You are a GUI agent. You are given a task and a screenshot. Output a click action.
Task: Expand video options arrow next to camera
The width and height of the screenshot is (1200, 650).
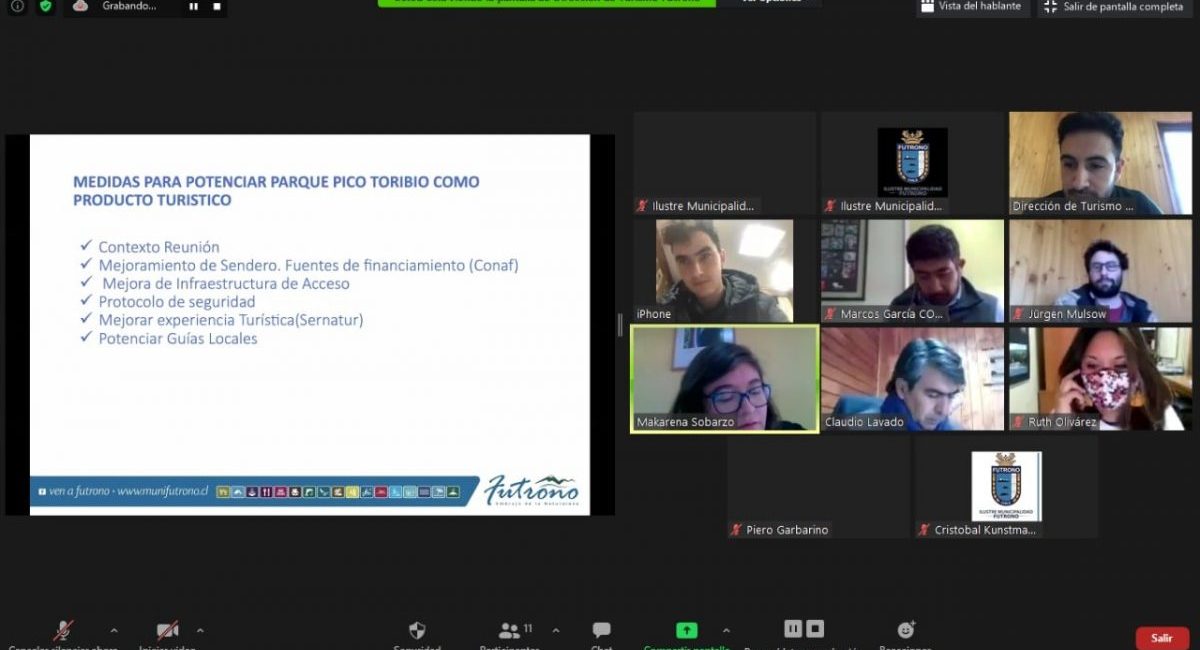click(x=200, y=631)
